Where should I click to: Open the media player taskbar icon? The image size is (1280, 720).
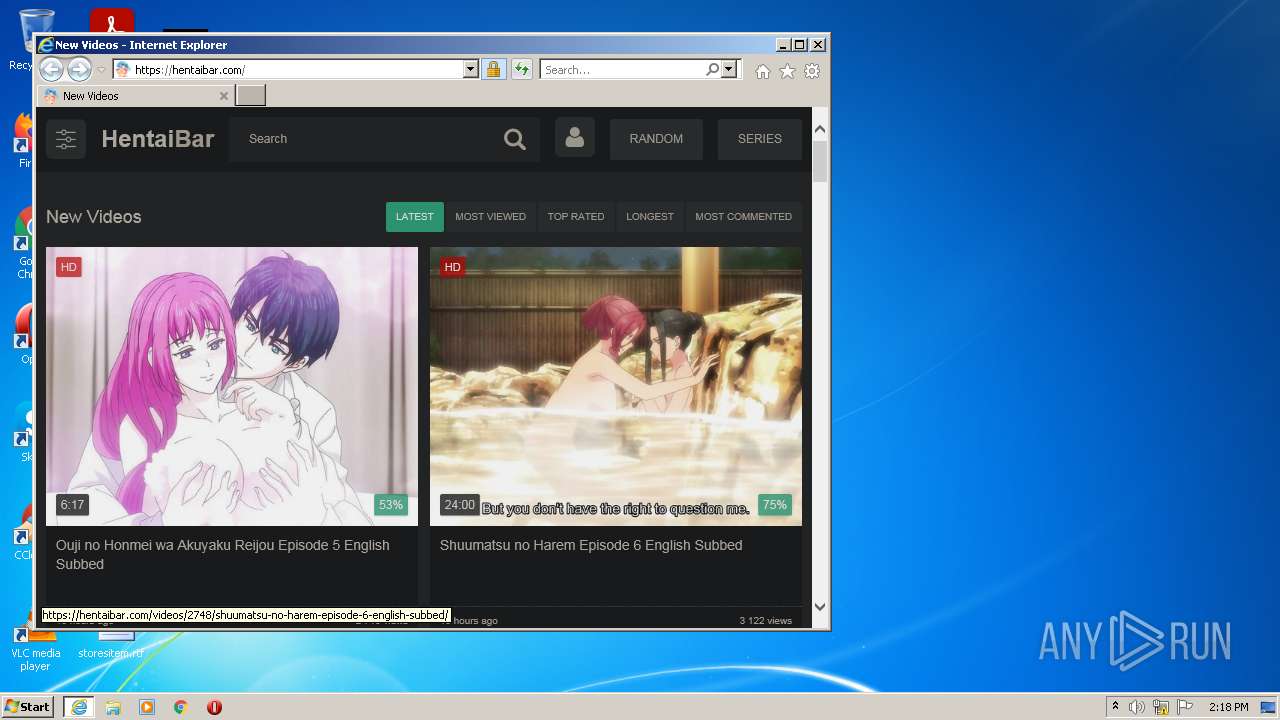[x=147, y=707]
